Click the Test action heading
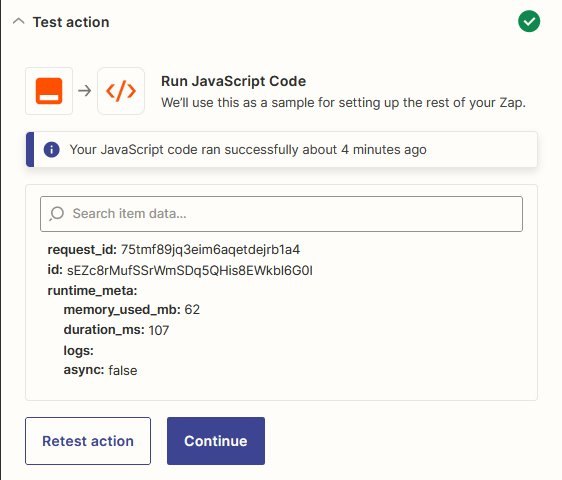 [x=71, y=22]
